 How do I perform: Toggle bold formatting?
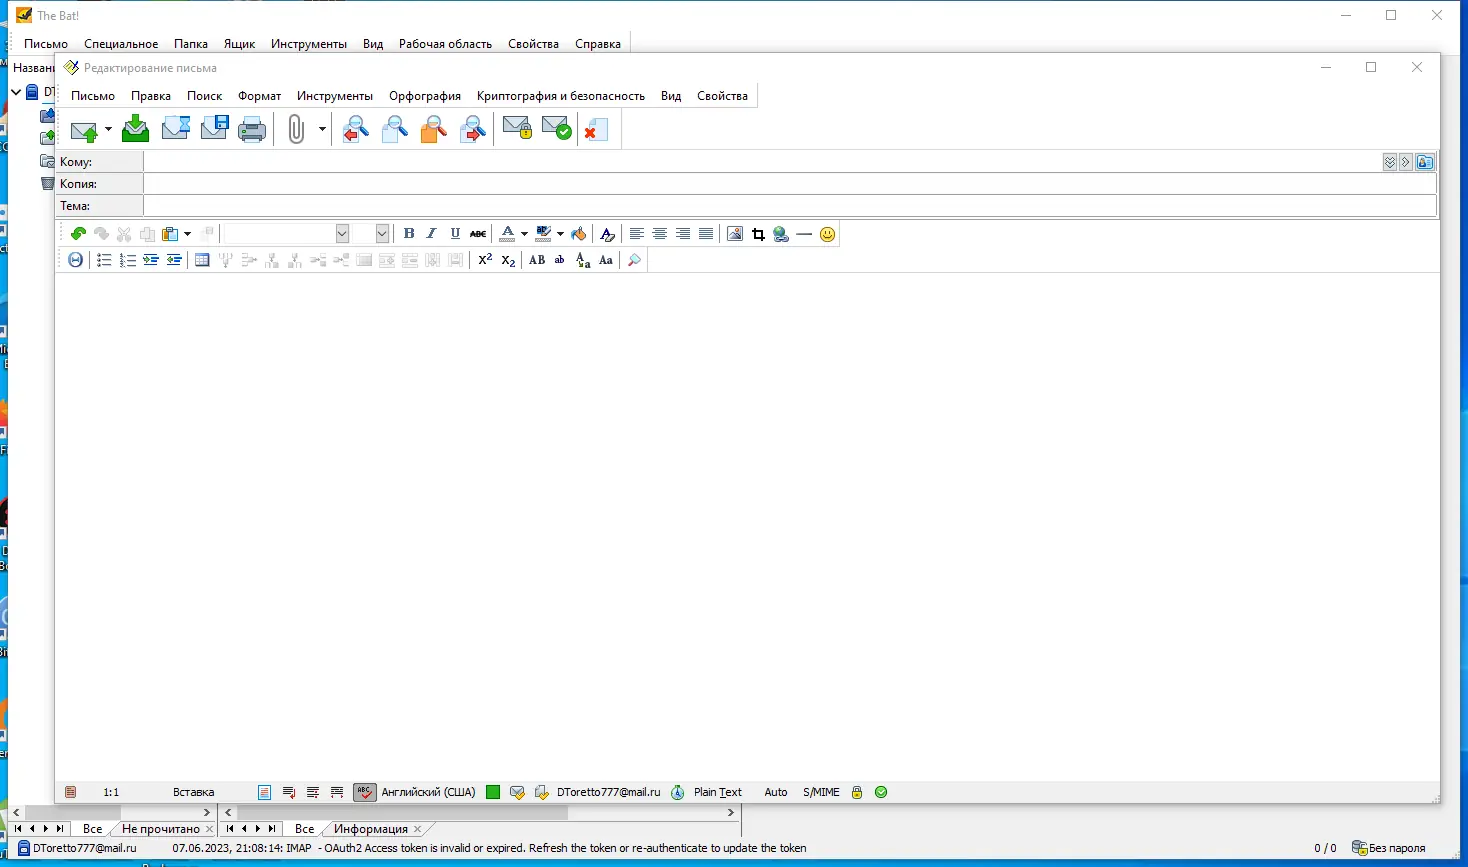click(409, 234)
